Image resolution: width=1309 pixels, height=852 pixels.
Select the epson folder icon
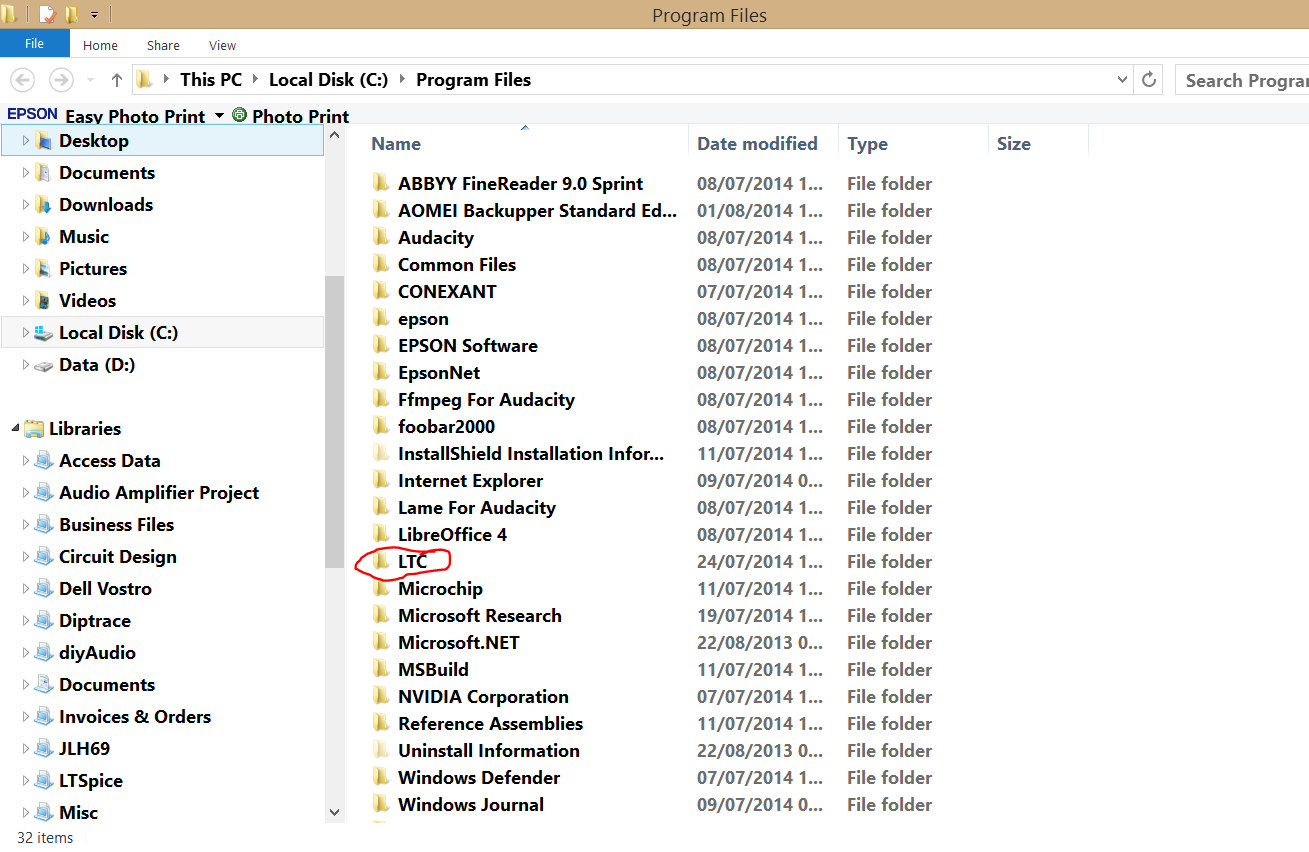click(x=380, y=318)
